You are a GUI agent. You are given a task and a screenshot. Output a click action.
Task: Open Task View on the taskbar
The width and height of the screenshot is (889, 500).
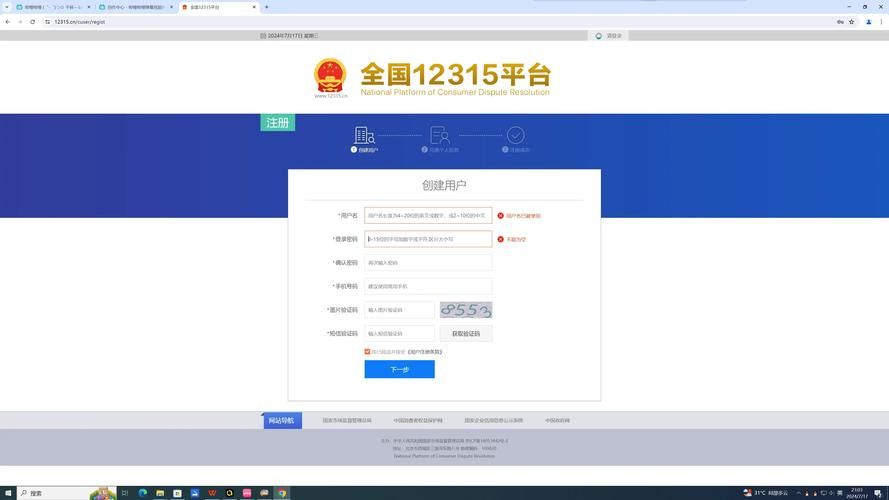tap(125, 493)
